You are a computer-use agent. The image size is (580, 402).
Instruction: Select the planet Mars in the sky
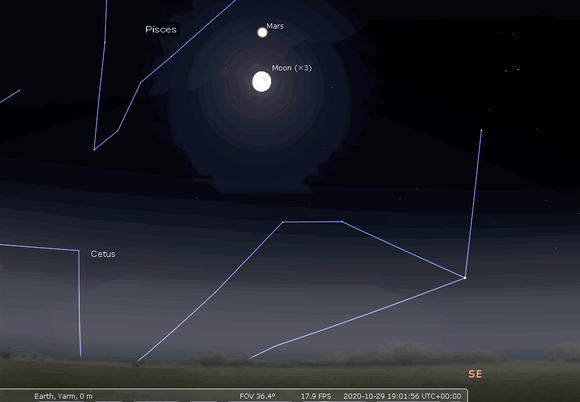click(x=262, y=33)
